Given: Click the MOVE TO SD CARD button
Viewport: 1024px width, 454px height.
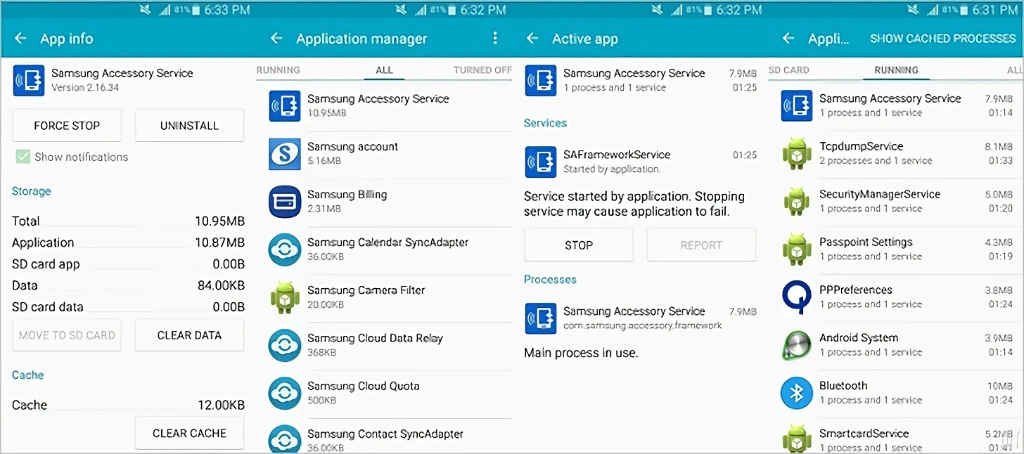Looking at the screenshot, I should tap(67, 335).
